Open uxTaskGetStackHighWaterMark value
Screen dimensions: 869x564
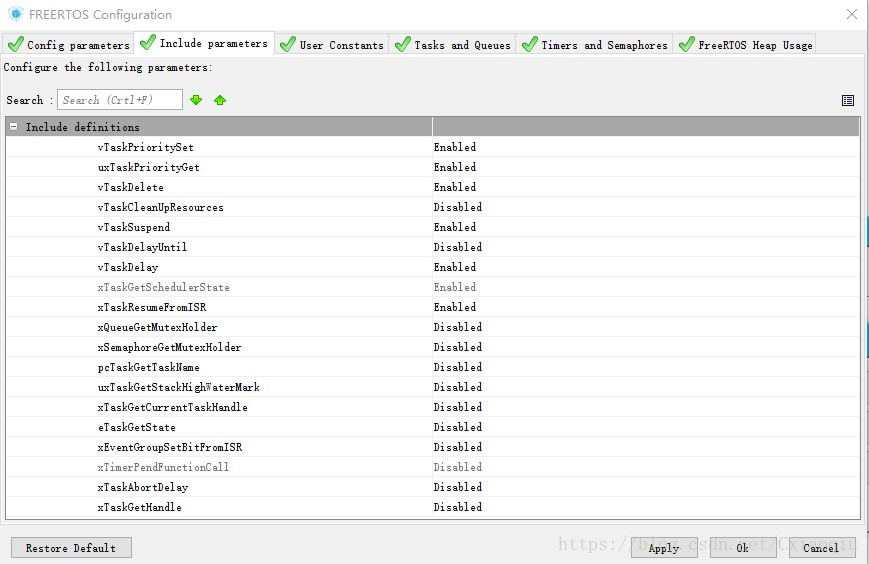tap(646, 387)
